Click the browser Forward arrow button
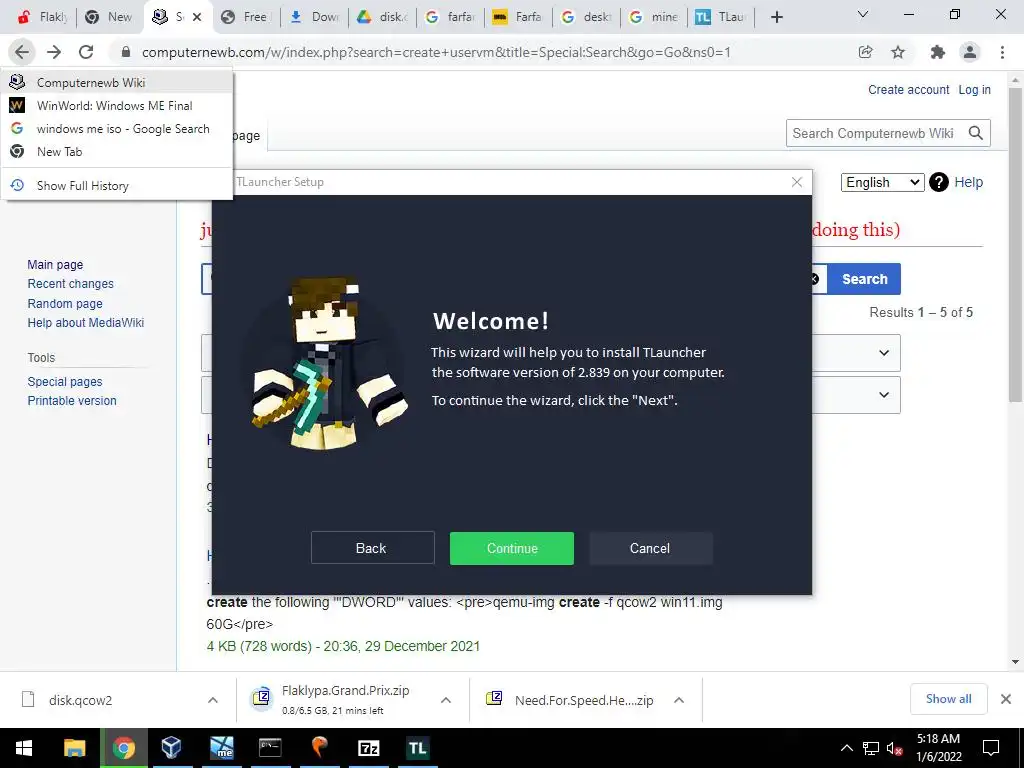The image size is (1024, 768). click(x=54, y=52)
